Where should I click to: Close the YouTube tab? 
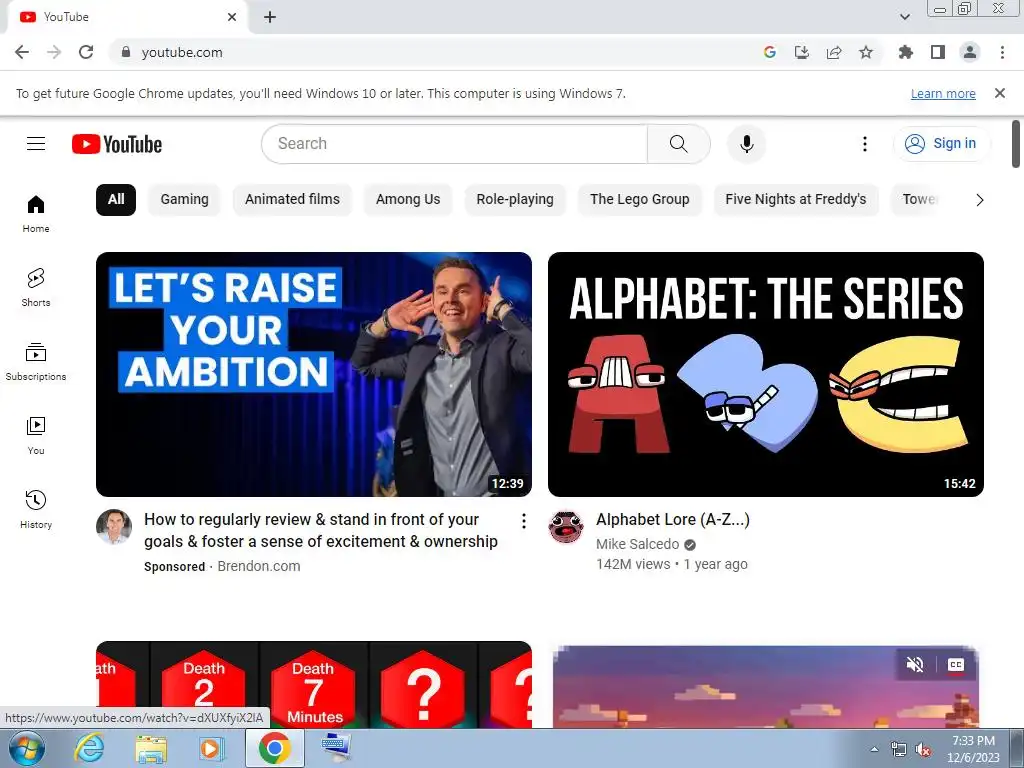pyautogui.click(x=232, y=17)
